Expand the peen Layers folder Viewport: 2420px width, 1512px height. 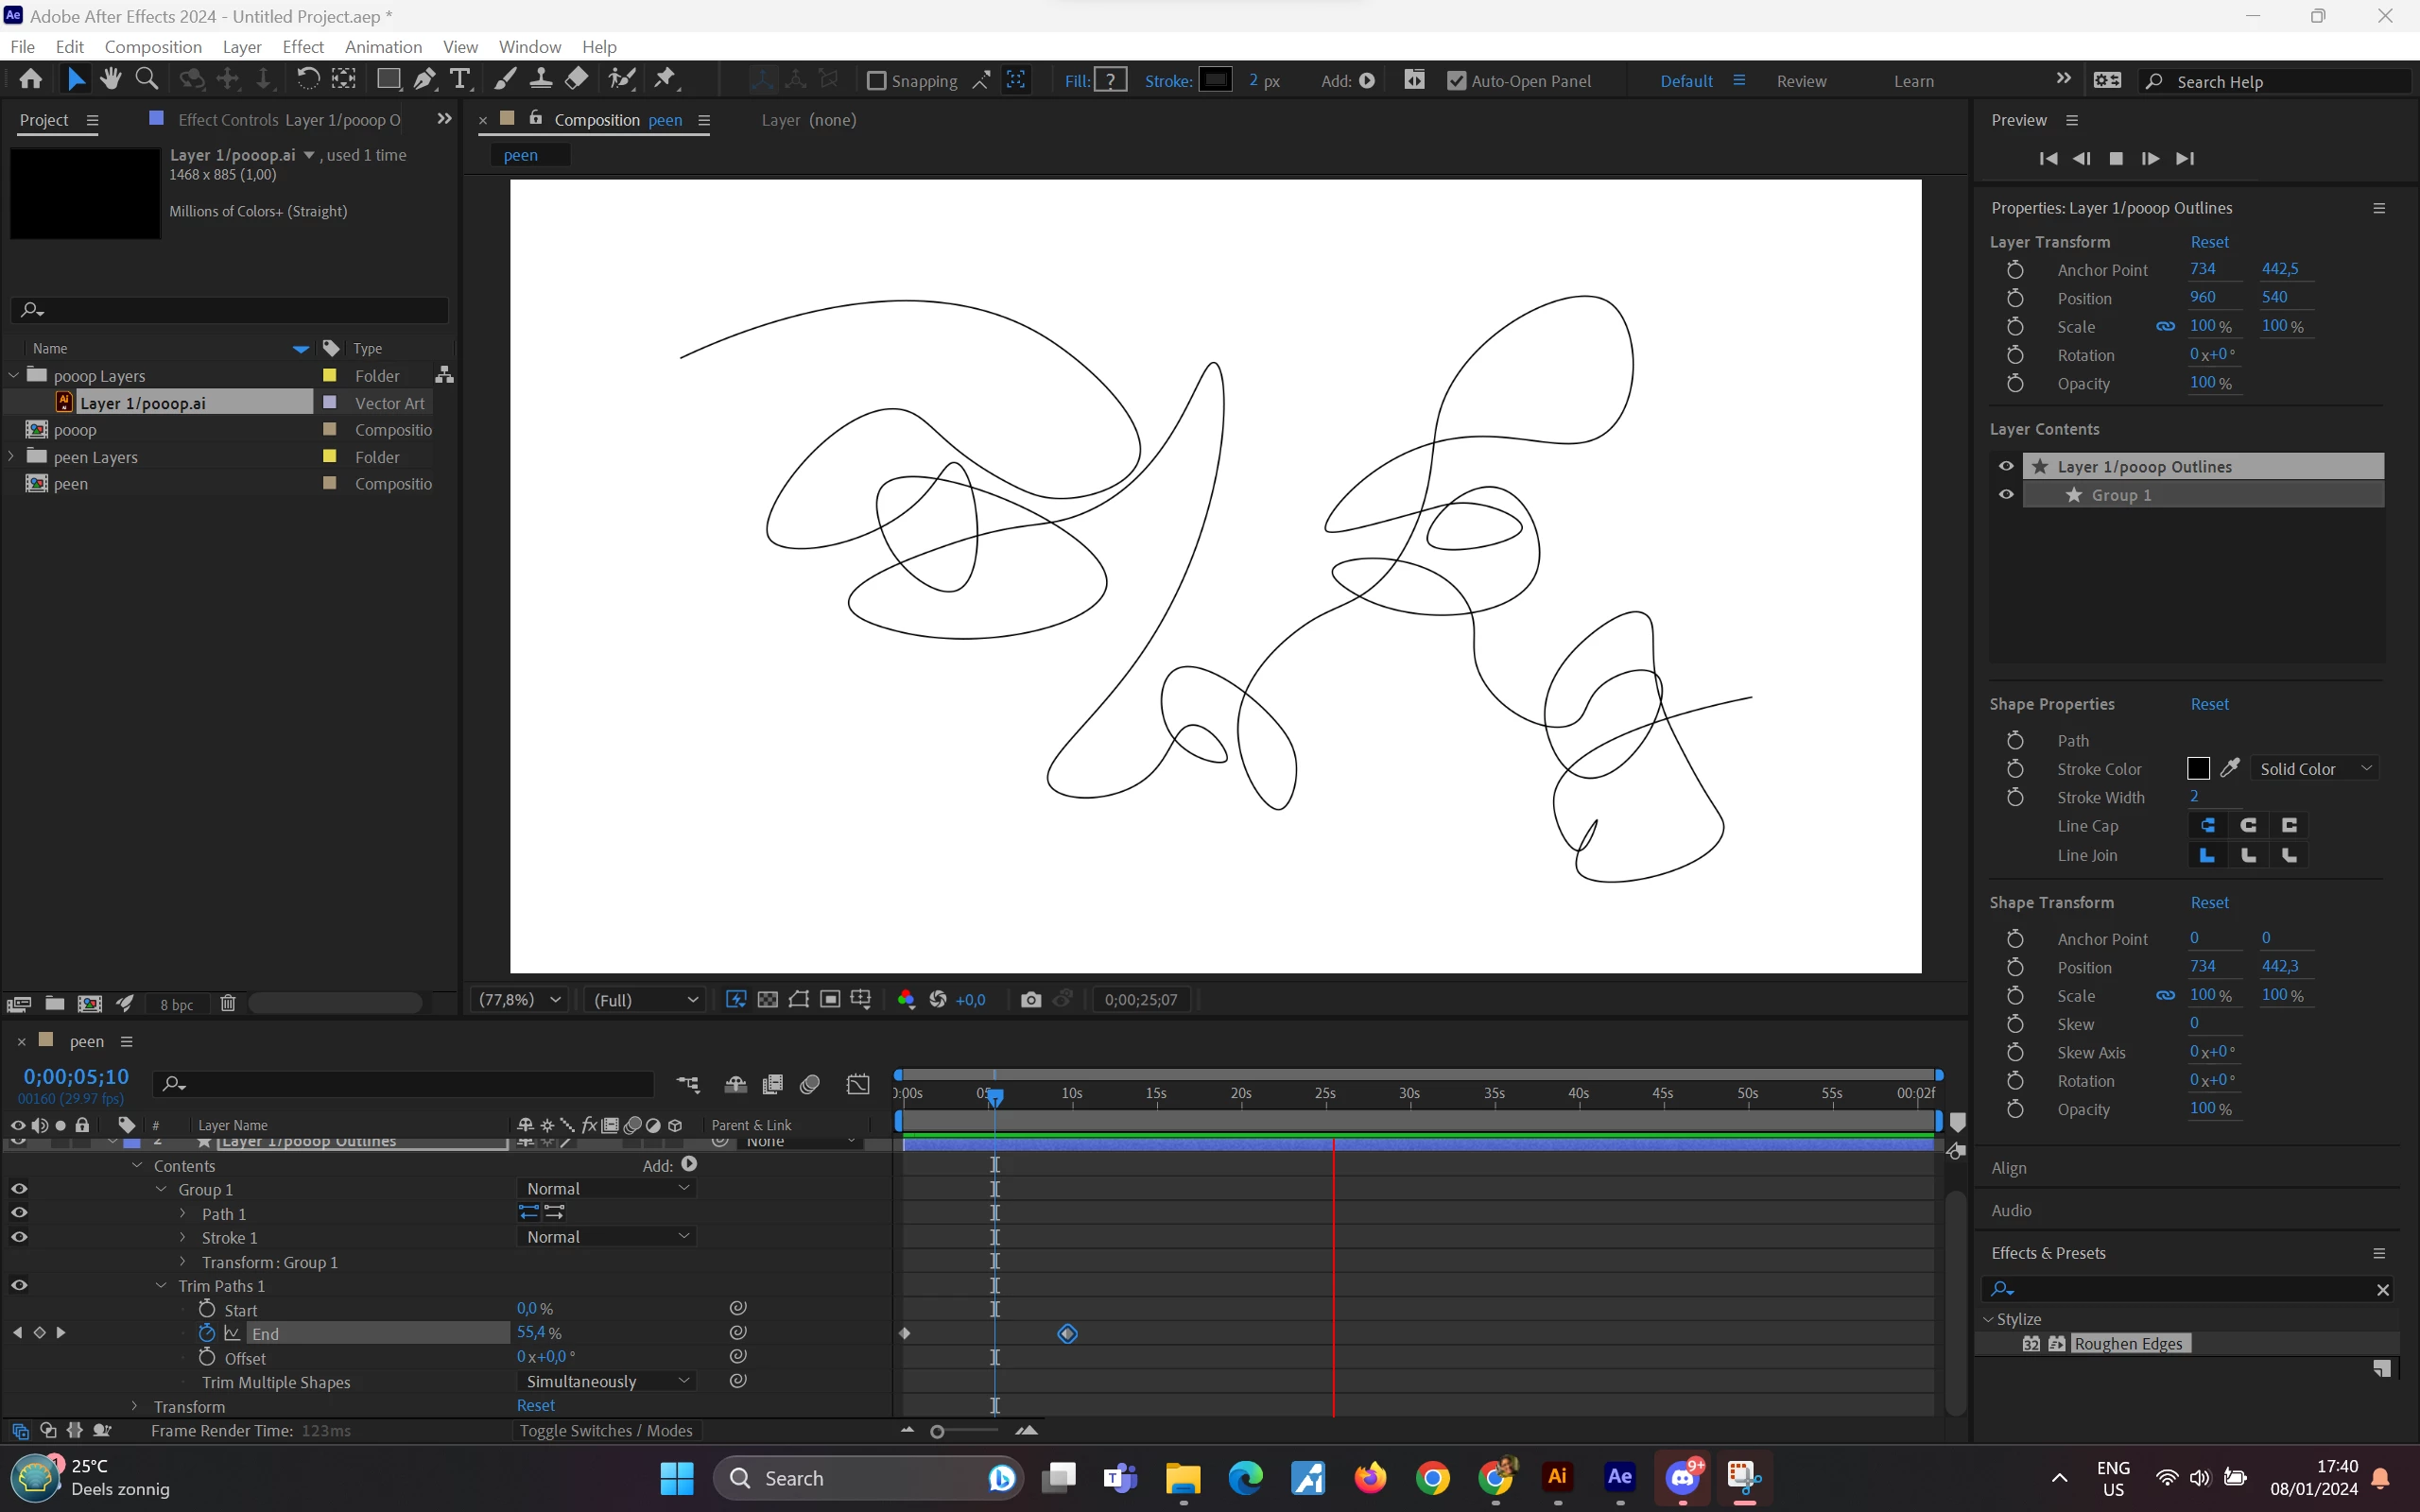12,456
